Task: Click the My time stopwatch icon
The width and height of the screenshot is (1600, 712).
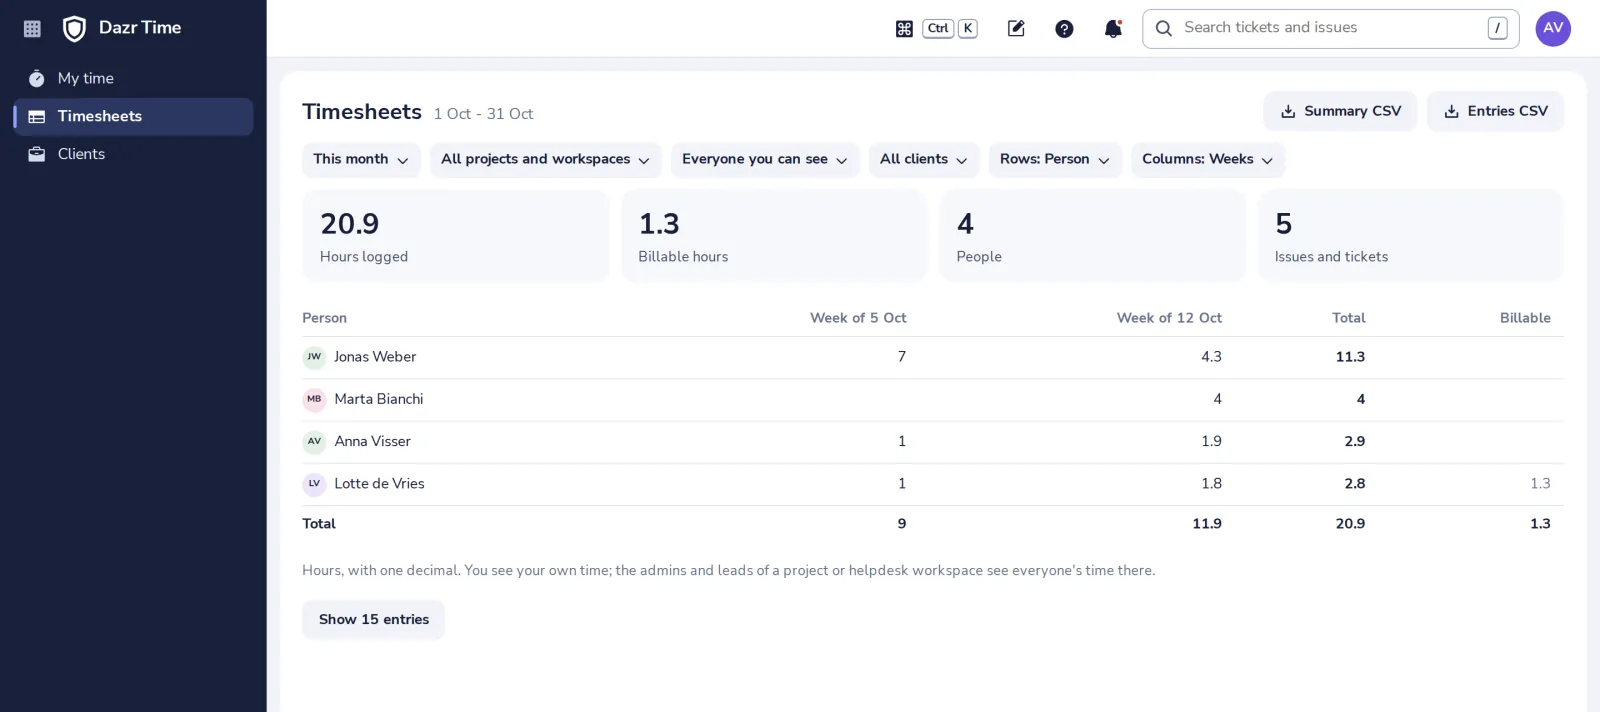Action: (x=37, y=78)
